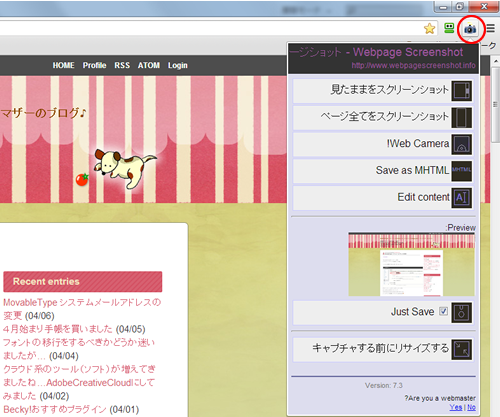
Task: Click the MHTML icon
Action: [x=462, y=171]
